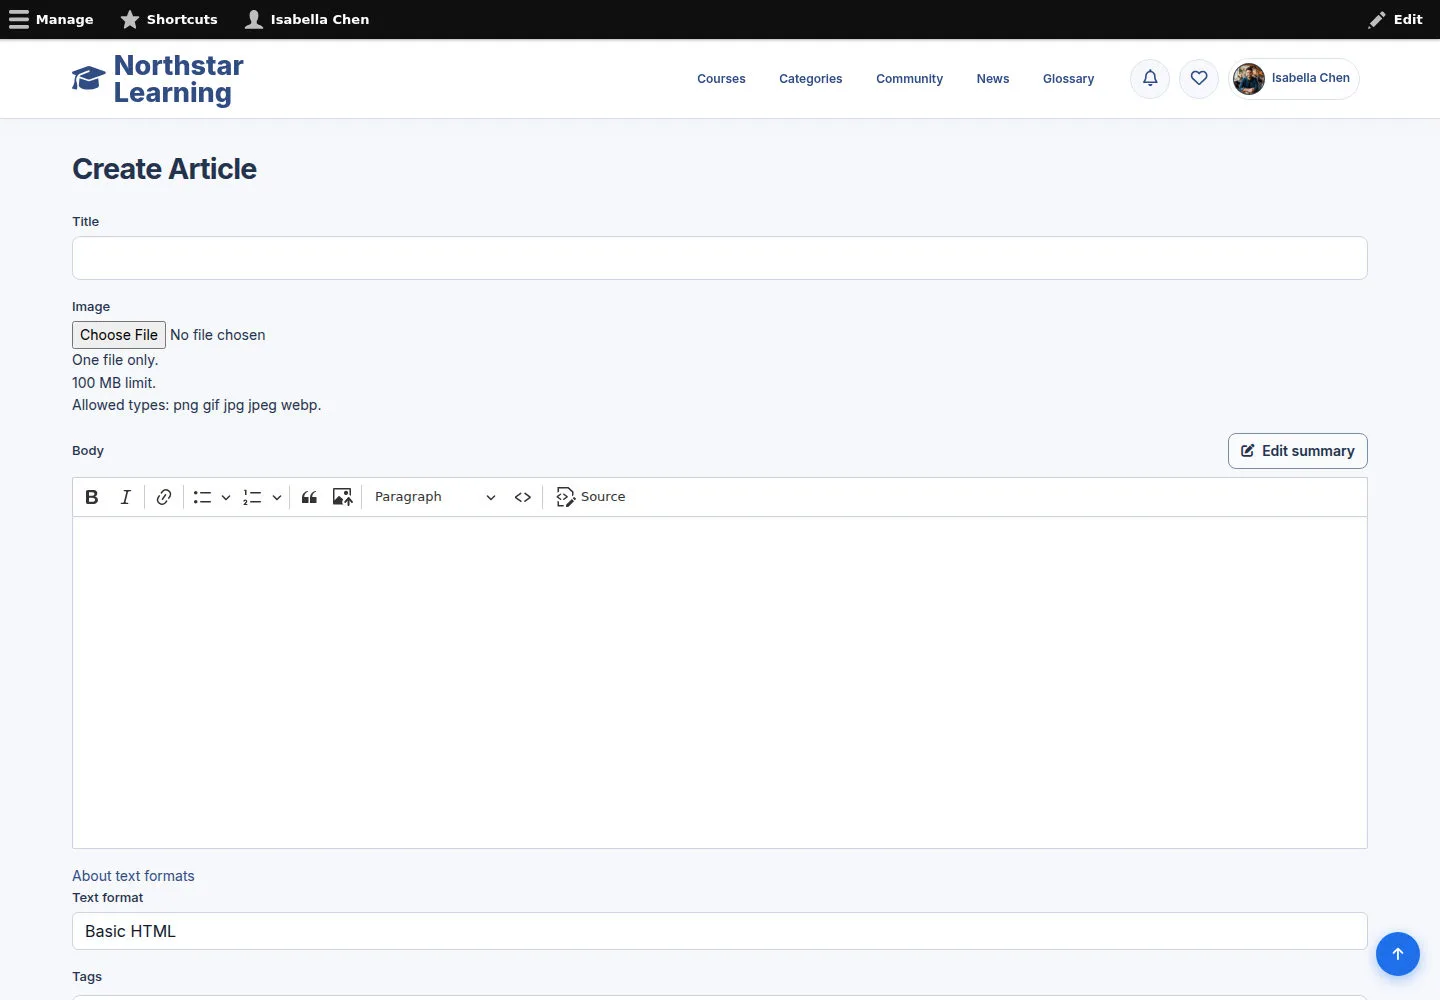This screenshot has height=1000, width=1440.
Task: Click the Edit summary button
Action: [1298, 451]
